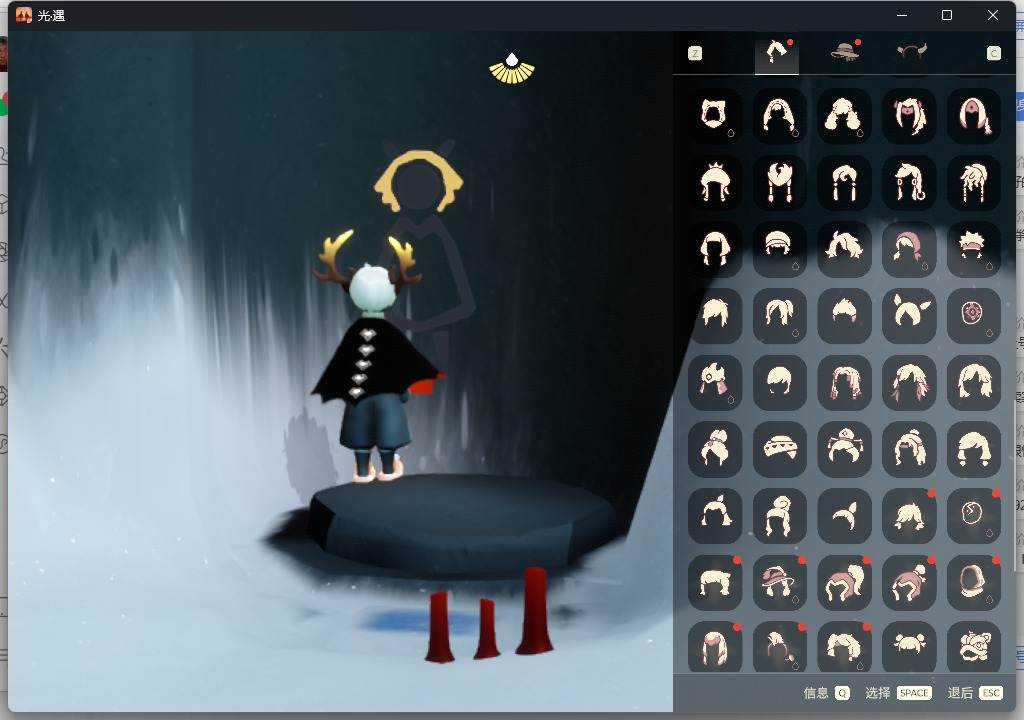Equip the pink headscarf hairstyle
The width and height of the screenshot is (1024, 720).
point(909,248)
